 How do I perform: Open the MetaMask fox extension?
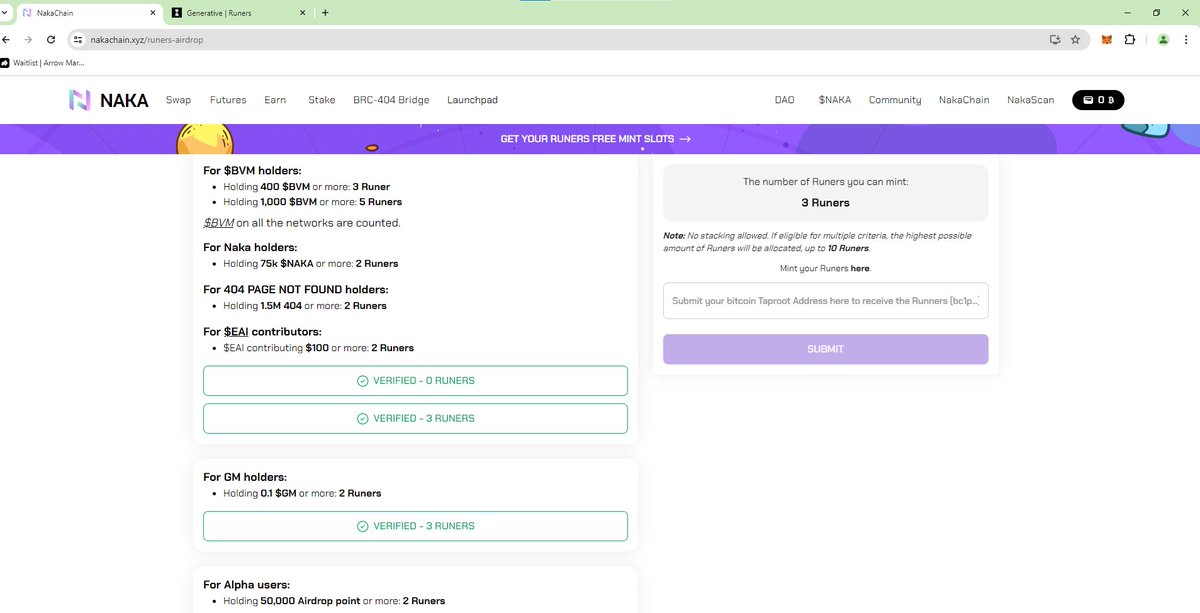[1106, 39]
